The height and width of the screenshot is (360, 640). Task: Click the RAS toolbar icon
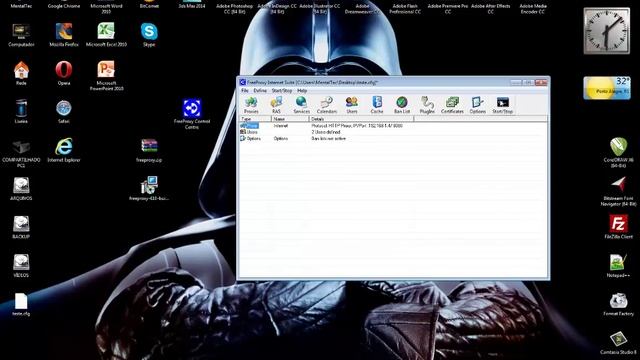click(x=276, y=105)
